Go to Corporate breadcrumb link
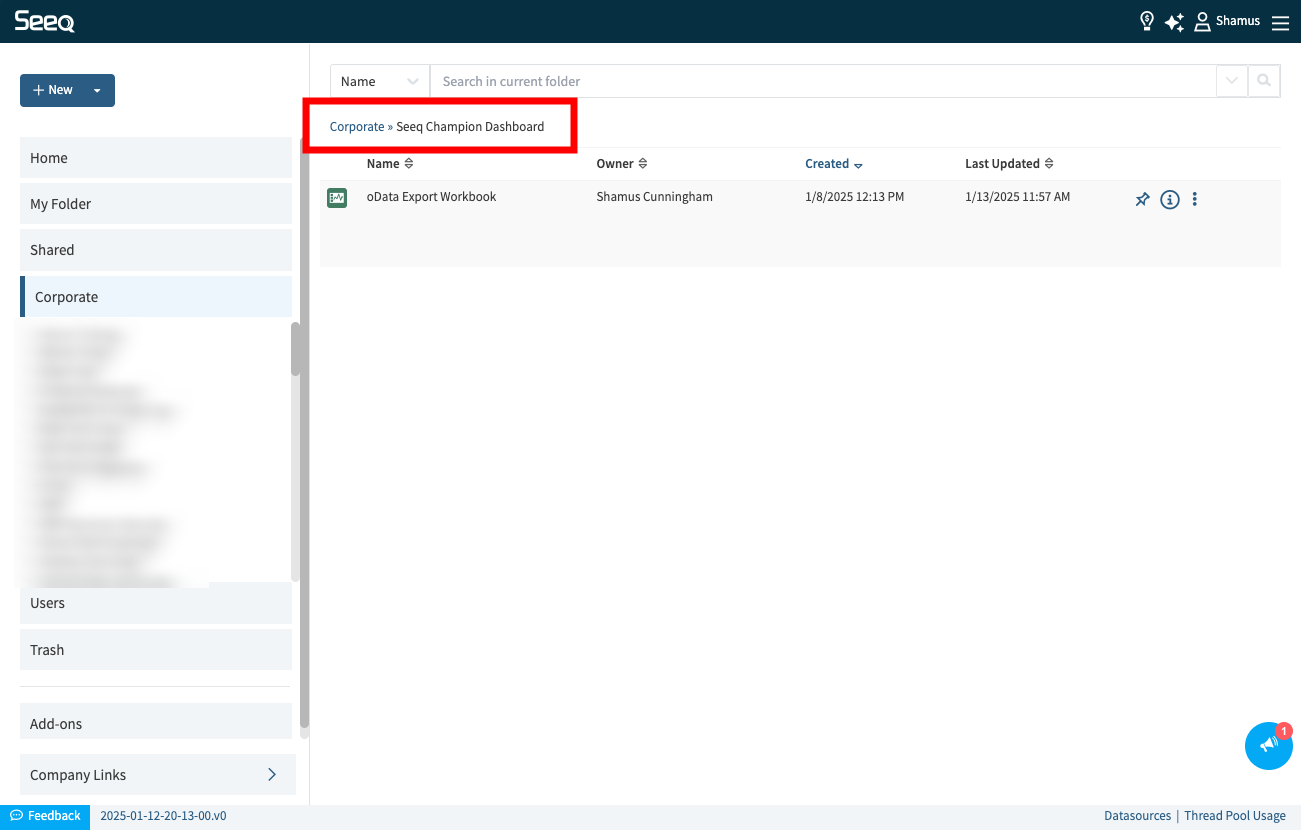Image resolution: width=1301 pixels, height=830 pixels. tap(357, 127)
